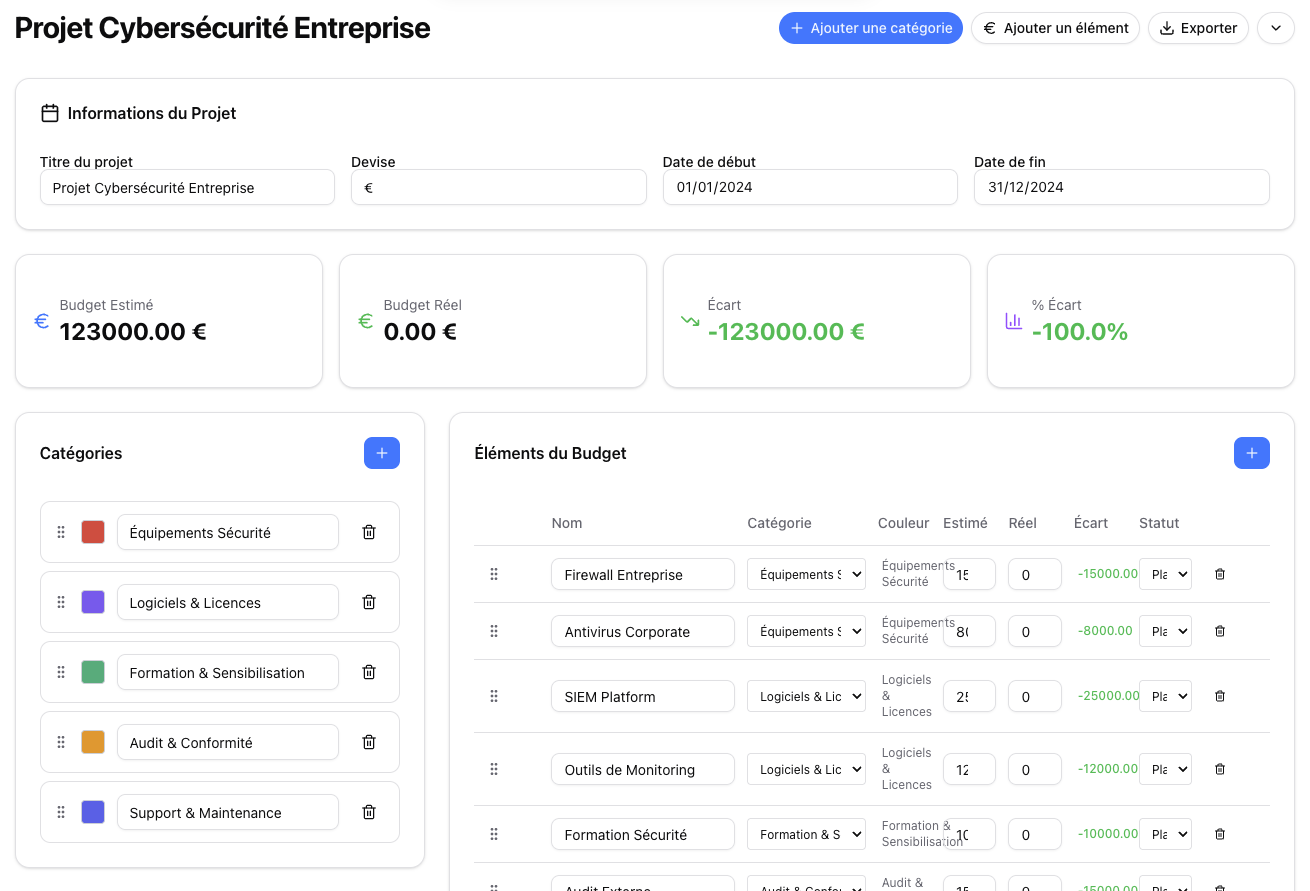
Task: Grab drag handle of Logiciels & Licences category
Action: pos(61,602)
